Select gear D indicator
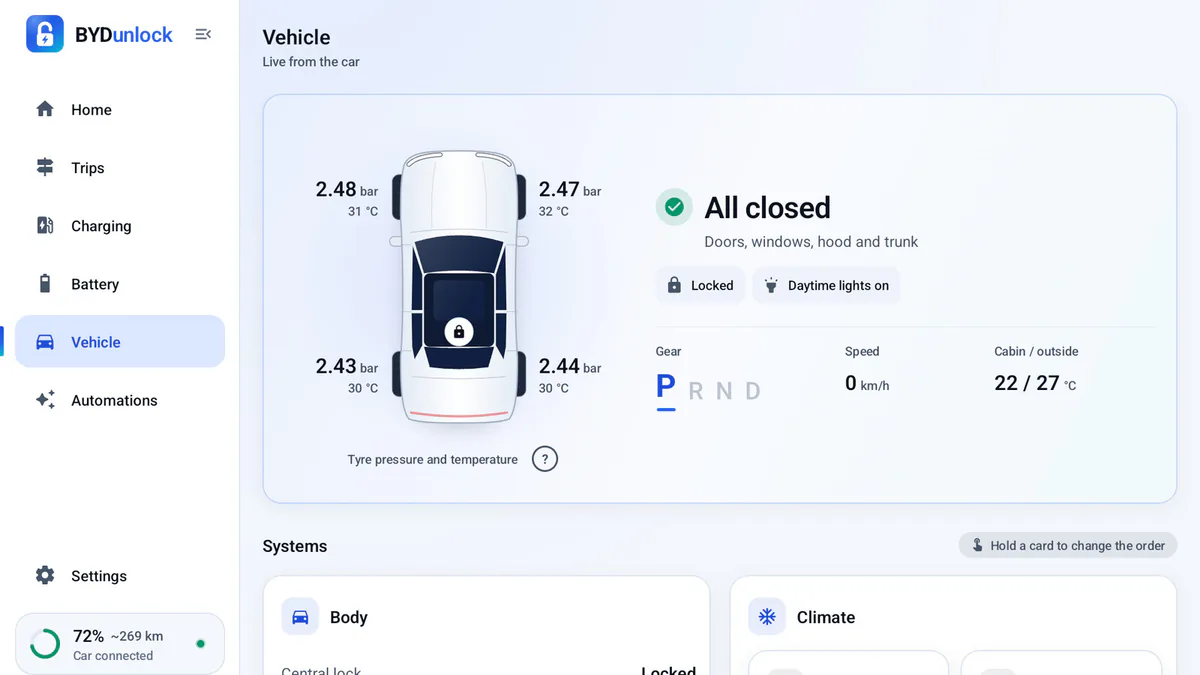1200x675 pixels. tap(753, 391)
